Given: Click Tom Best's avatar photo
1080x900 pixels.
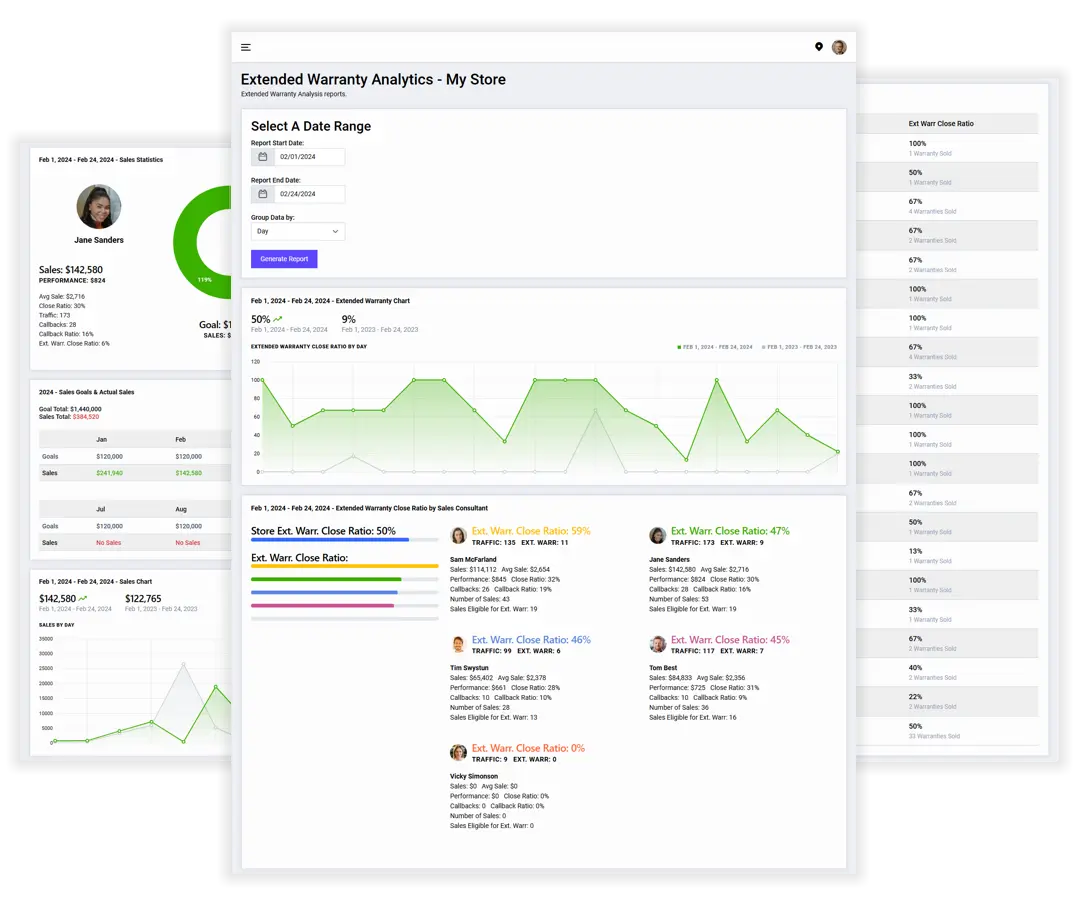Looking at the screenshot, I should 658,644.
